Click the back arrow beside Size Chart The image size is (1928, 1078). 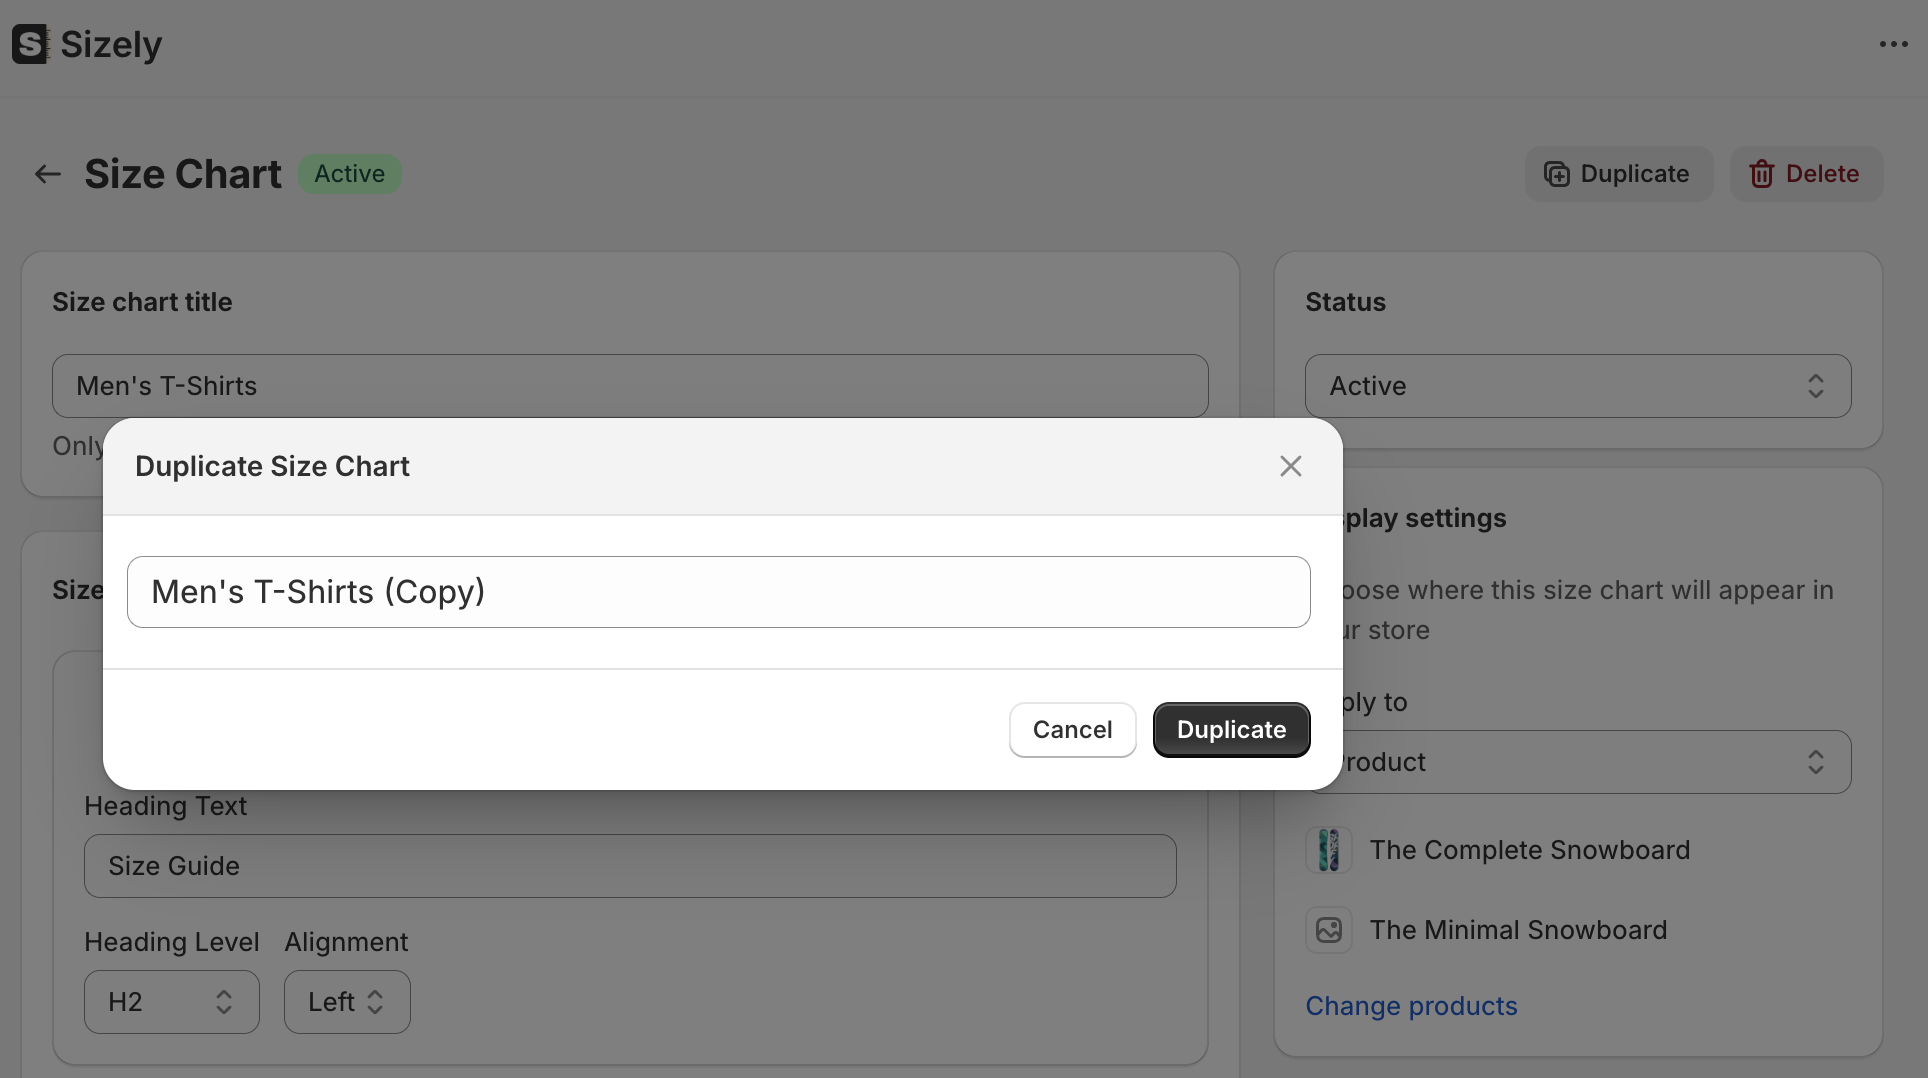pyautogui.click(x=47, y=174)
